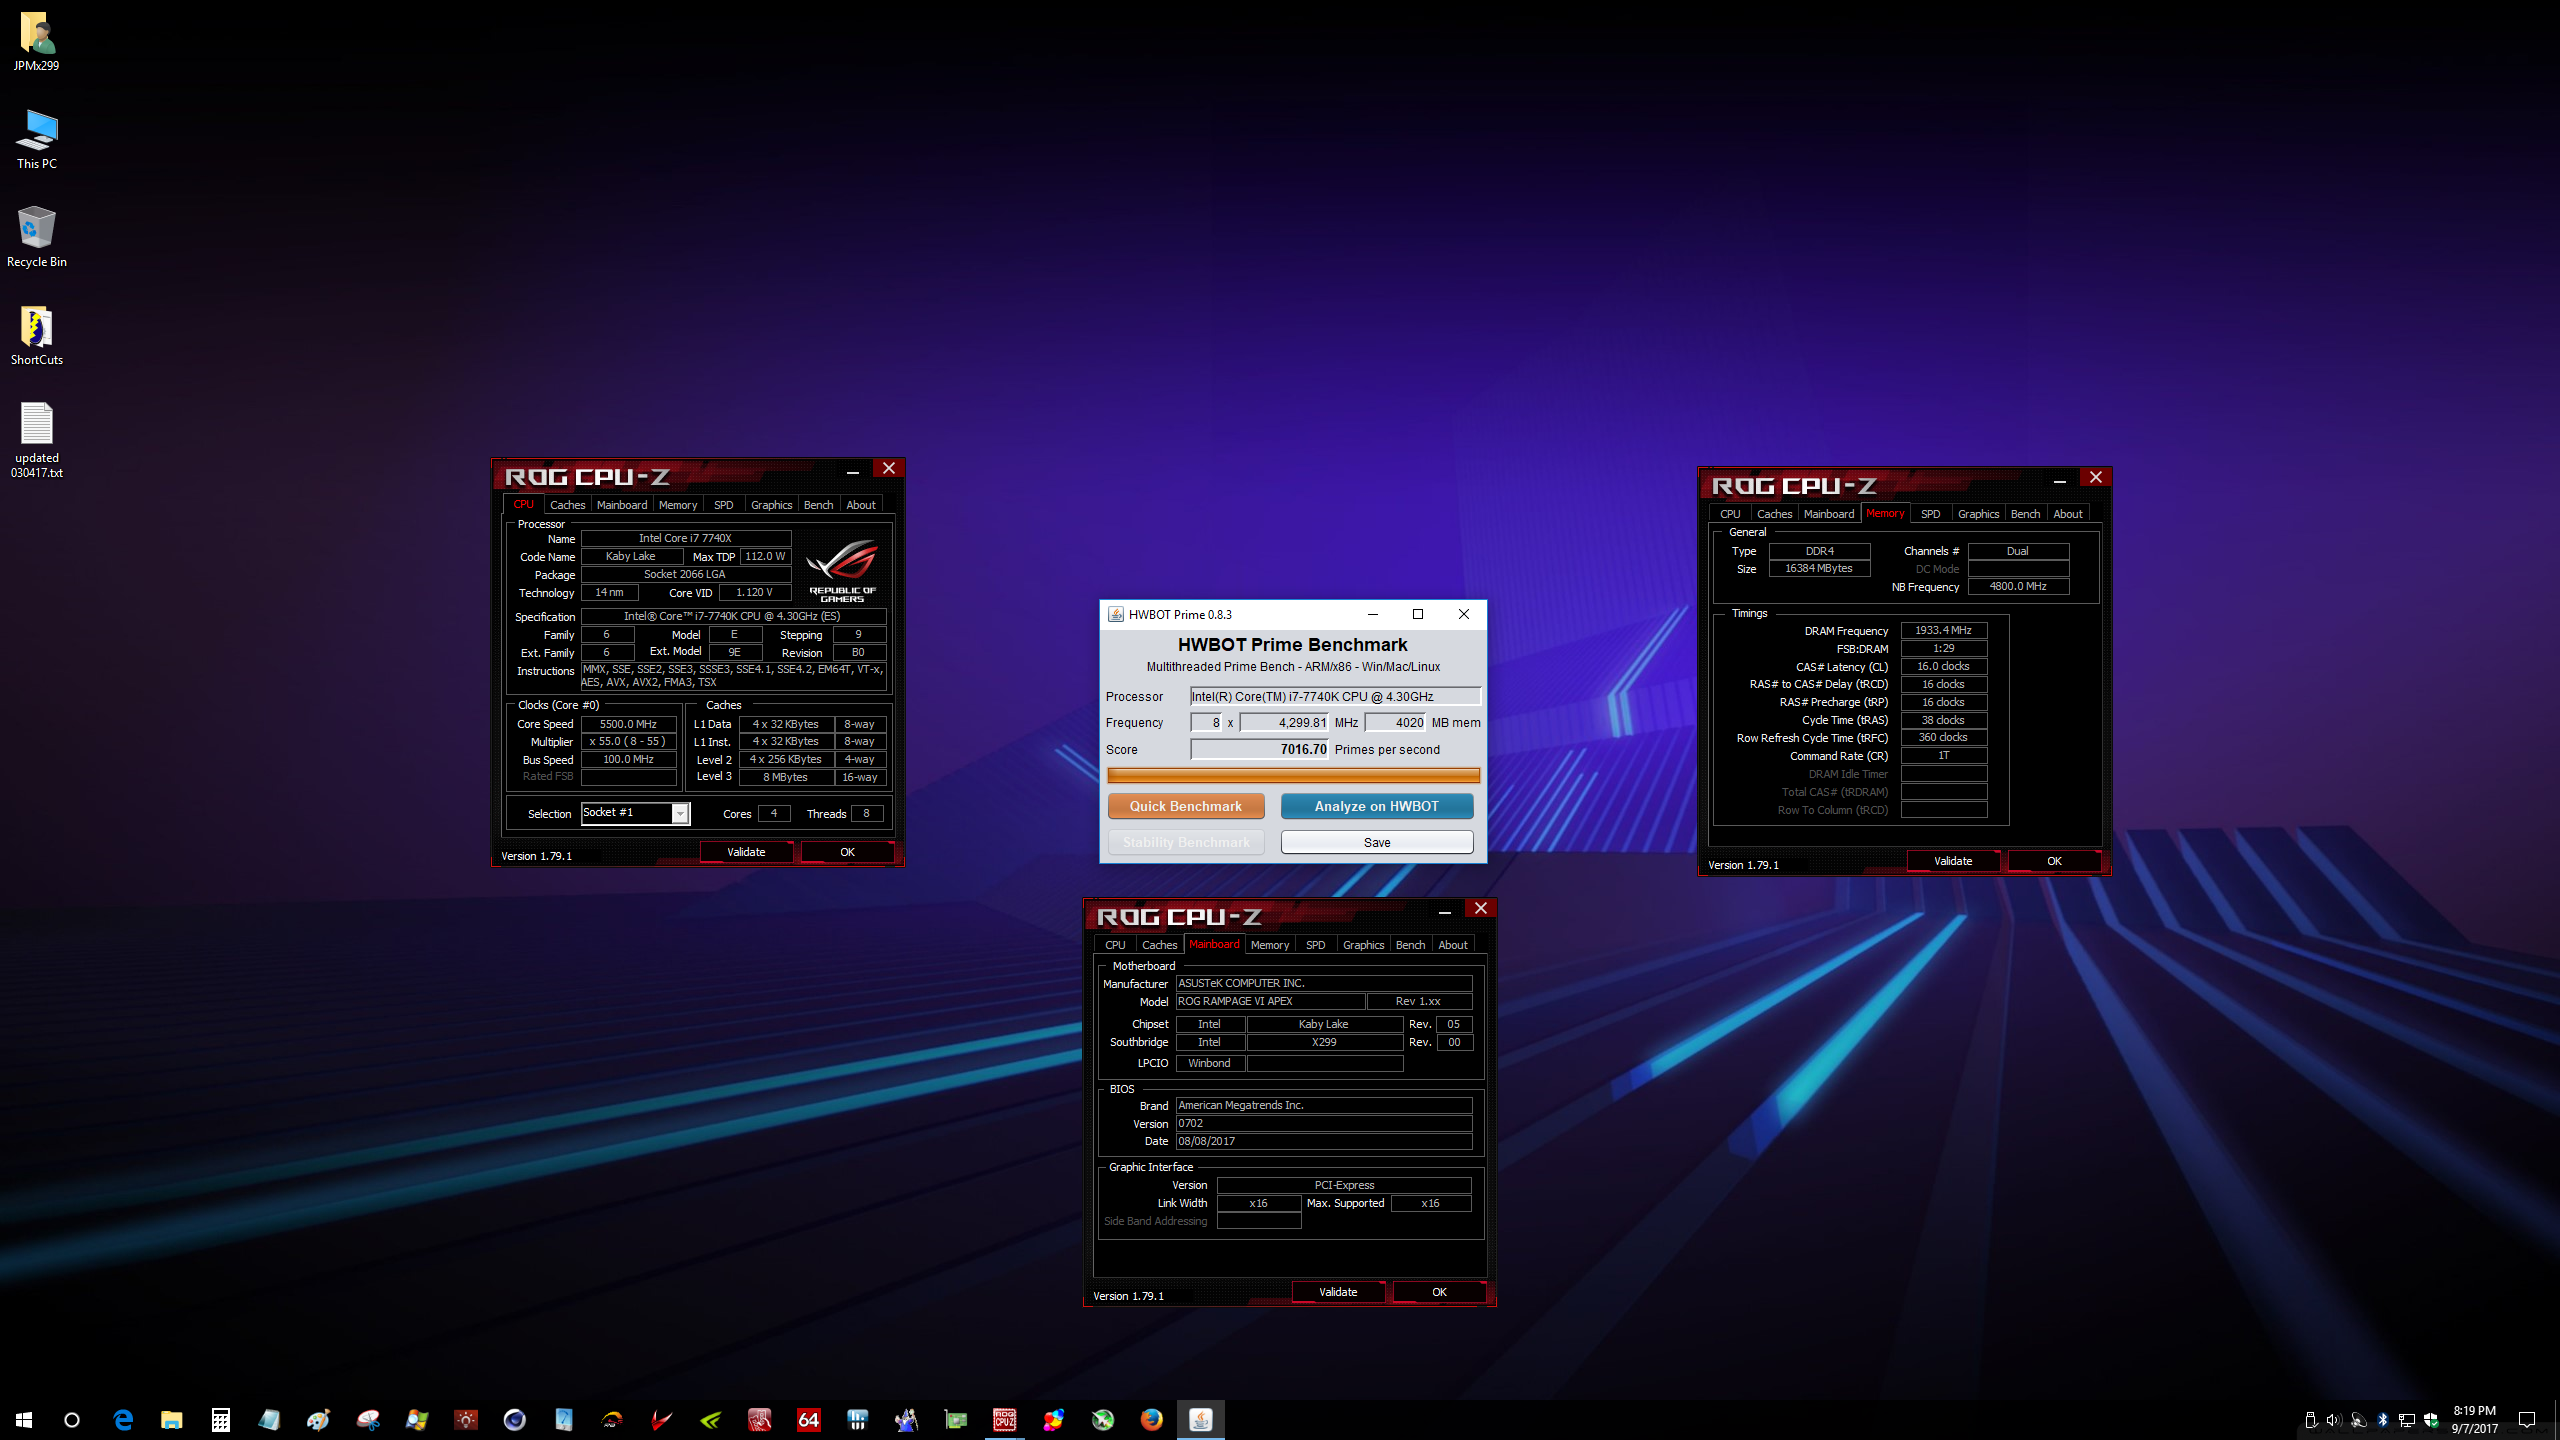Click BIOS Version value 0702
The height and width of the screenshot is (1440, 2560).
point(1323,1123)
